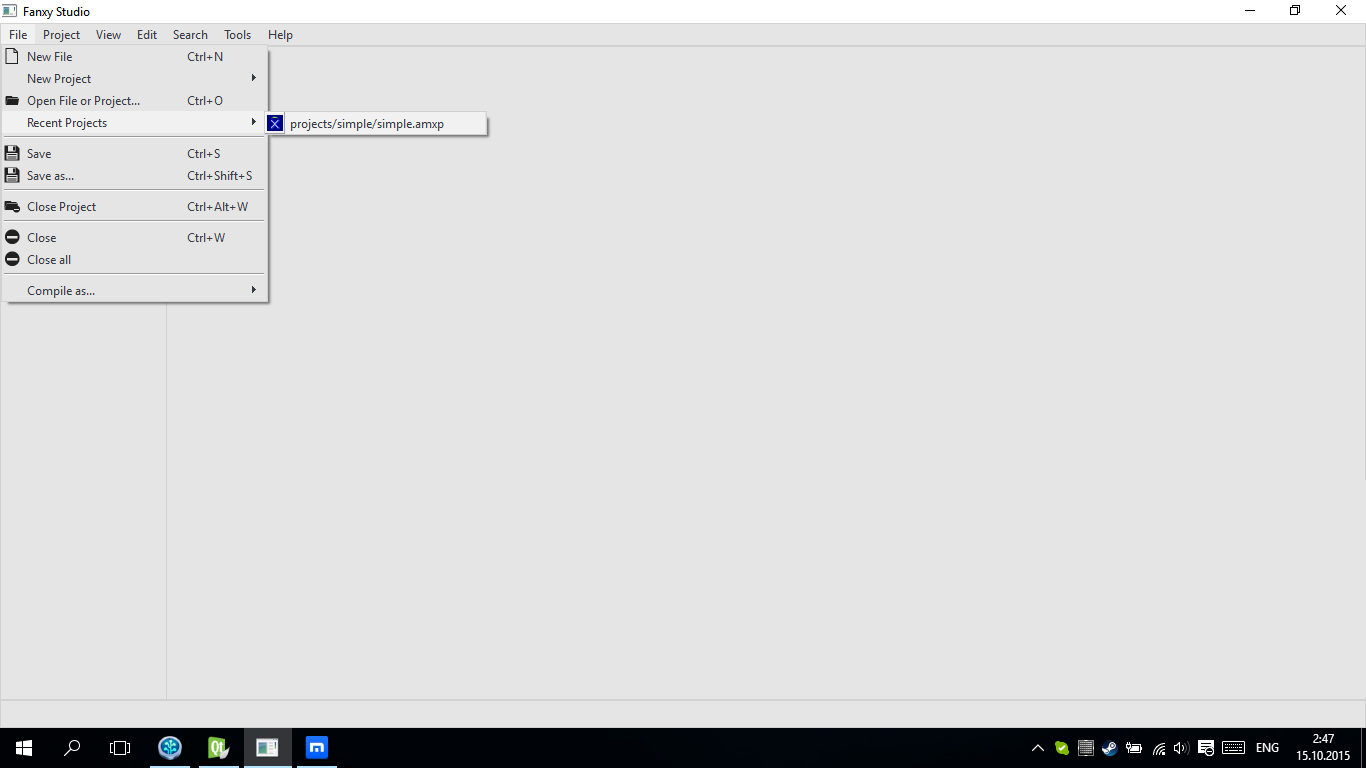Open Task View from the taskbar
Screen dimensions: 1366x768
pyautogui.click(x=120, y=748)
